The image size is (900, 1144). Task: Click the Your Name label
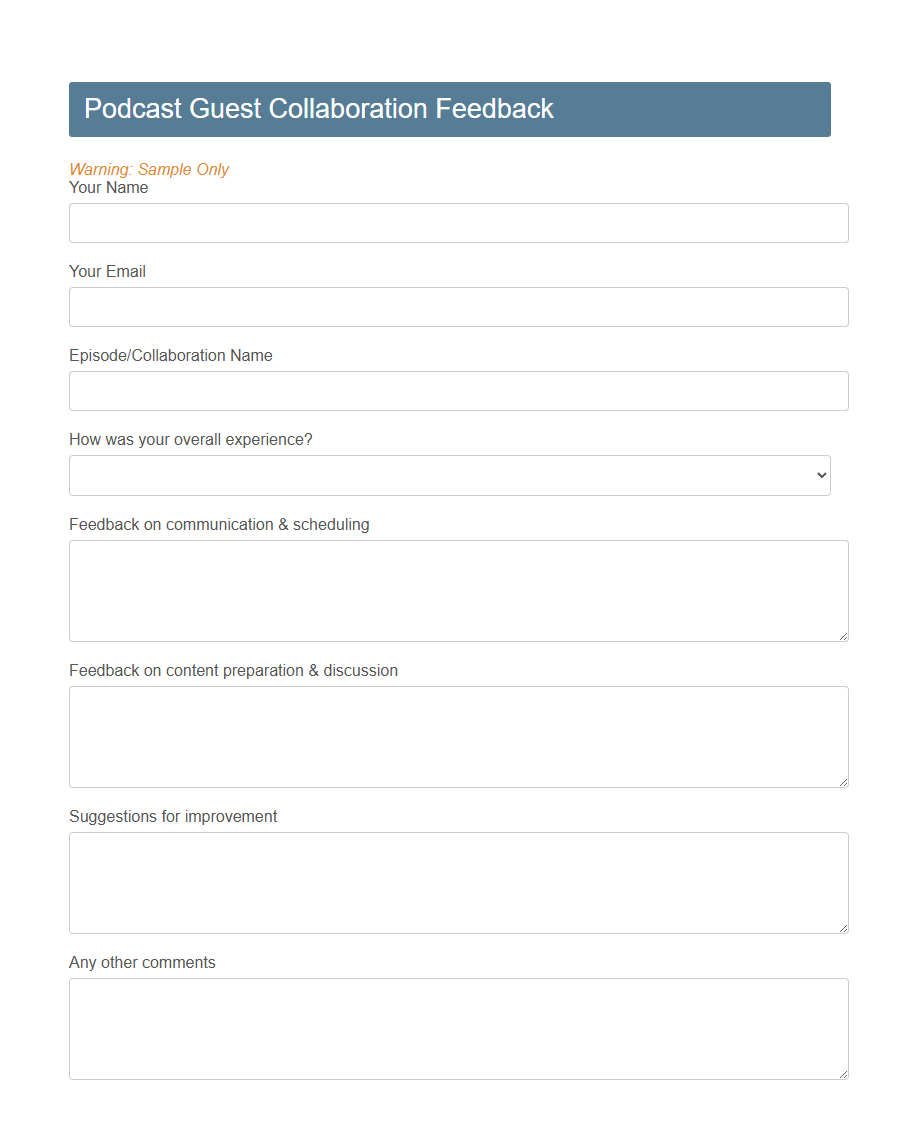108,187
